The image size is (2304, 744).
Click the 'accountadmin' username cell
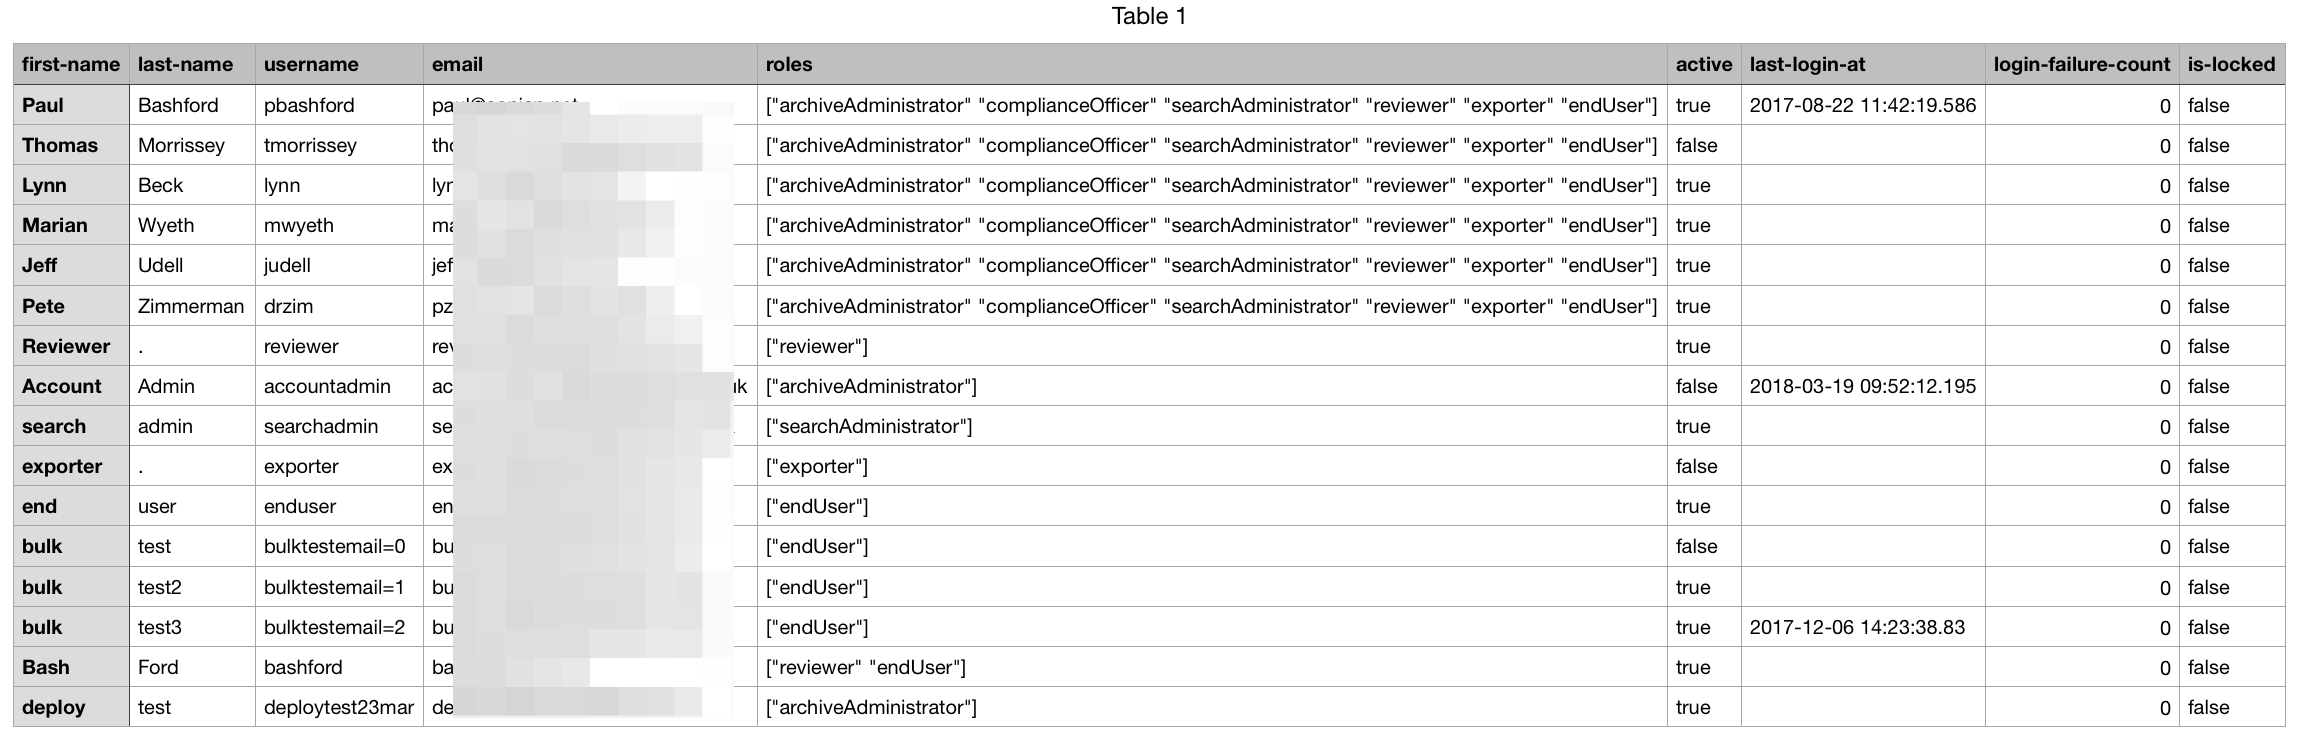tap(327, 387)
